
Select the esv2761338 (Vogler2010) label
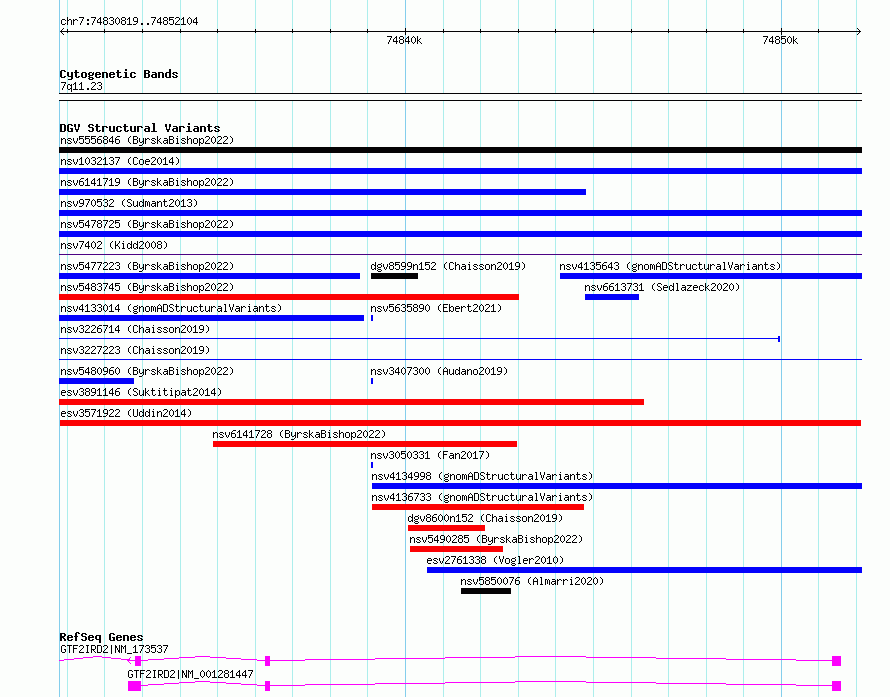coord(496,560)
